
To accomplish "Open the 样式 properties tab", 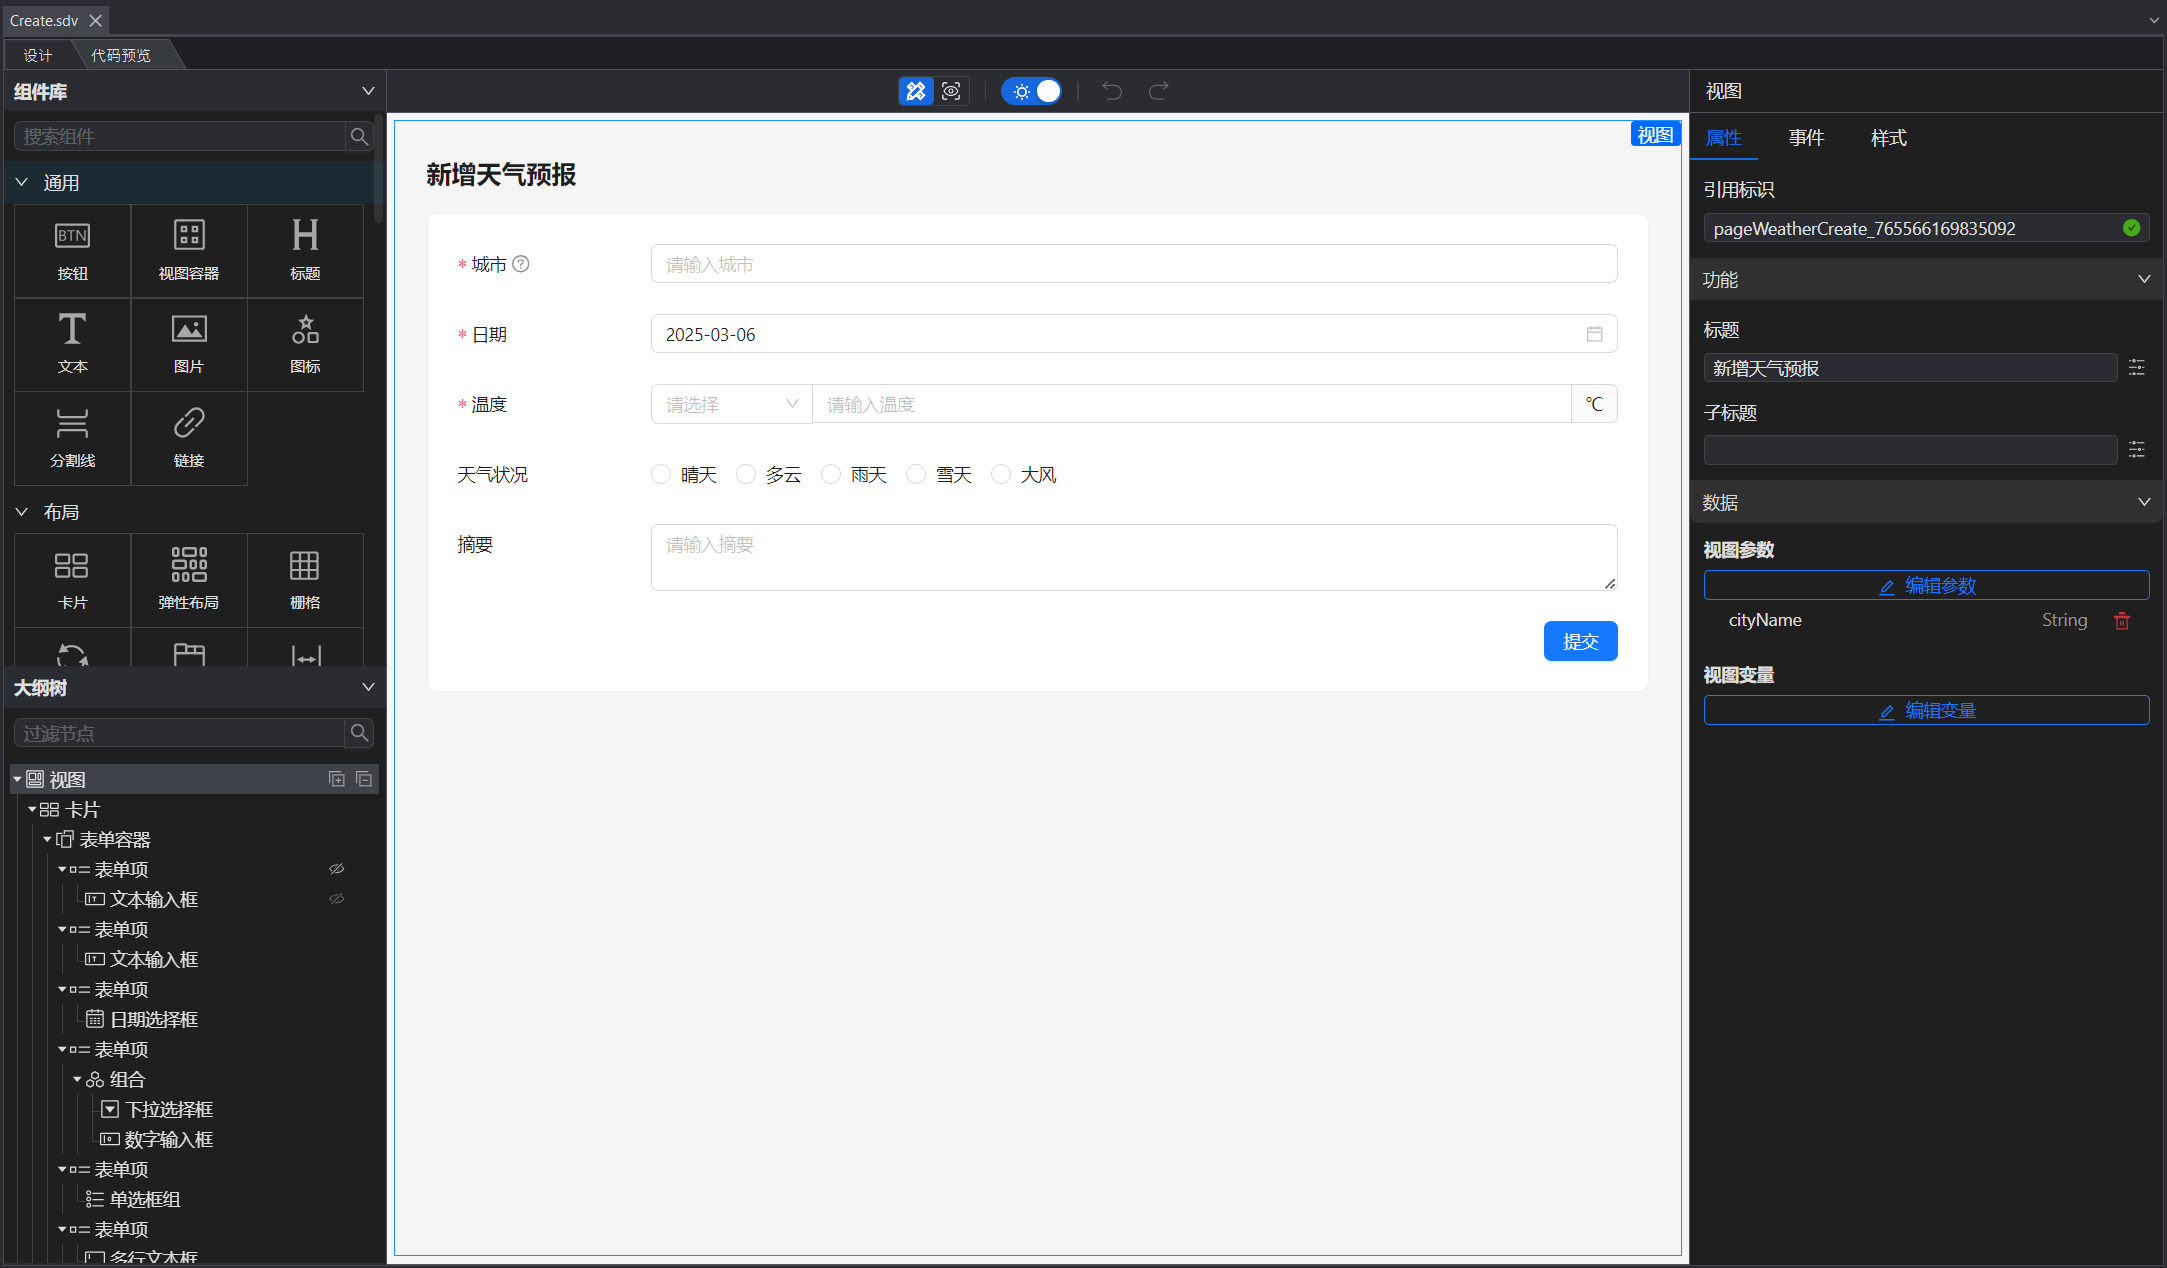I will click(x=1888, y=138).
